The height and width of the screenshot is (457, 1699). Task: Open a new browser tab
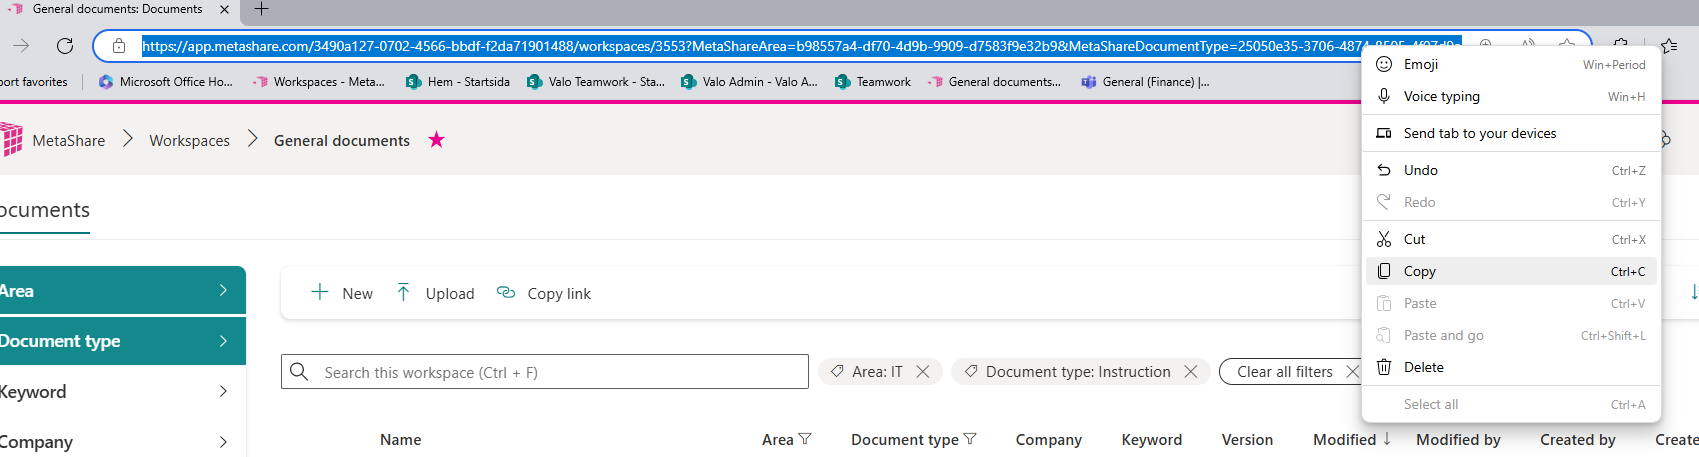[261, 10]
